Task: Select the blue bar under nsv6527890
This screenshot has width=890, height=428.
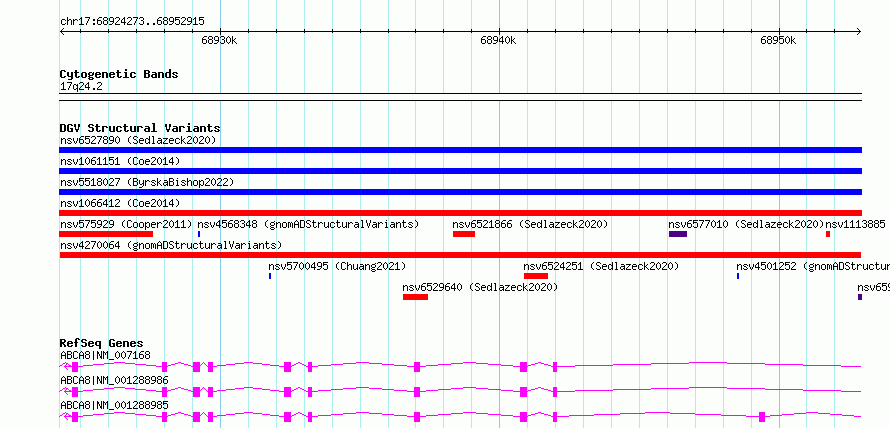Action: tap(460, 150)
